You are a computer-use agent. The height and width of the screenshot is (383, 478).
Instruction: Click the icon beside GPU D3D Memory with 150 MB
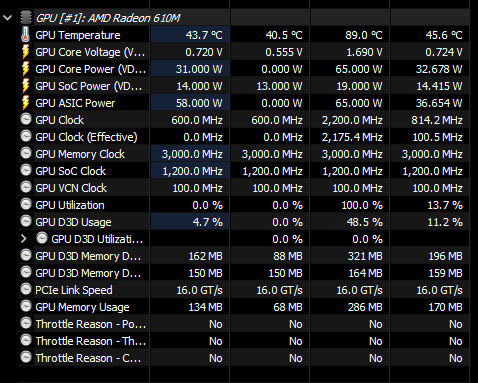pyautogui.click(x=26, y=272)
